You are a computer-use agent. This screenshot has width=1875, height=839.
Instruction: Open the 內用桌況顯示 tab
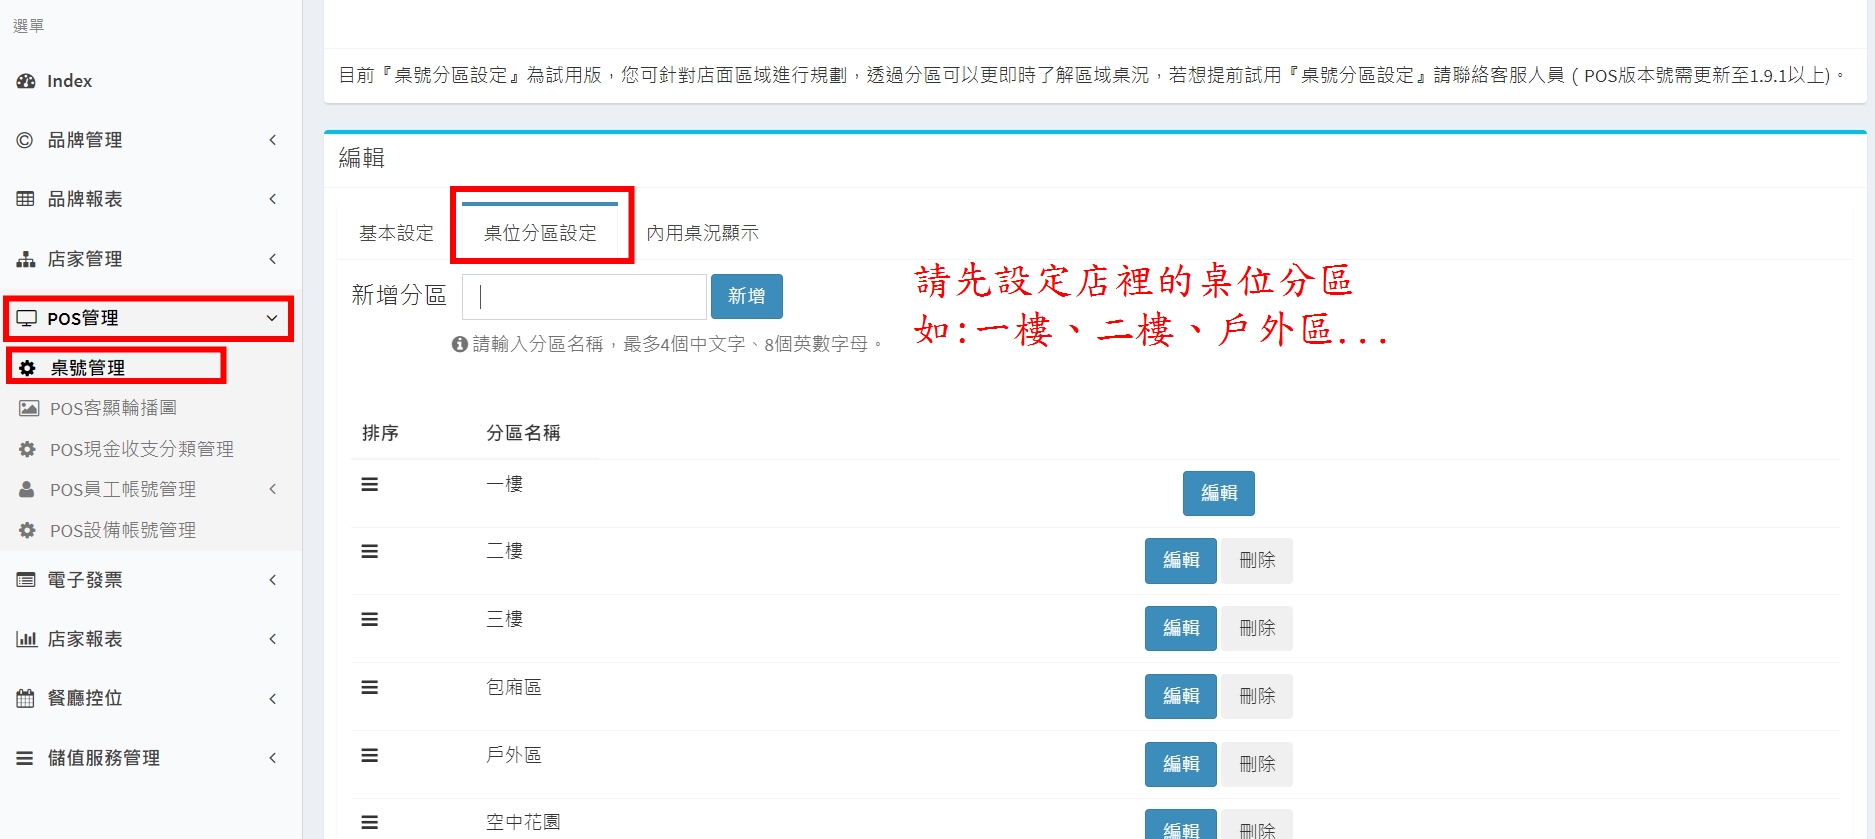(702, 233)
